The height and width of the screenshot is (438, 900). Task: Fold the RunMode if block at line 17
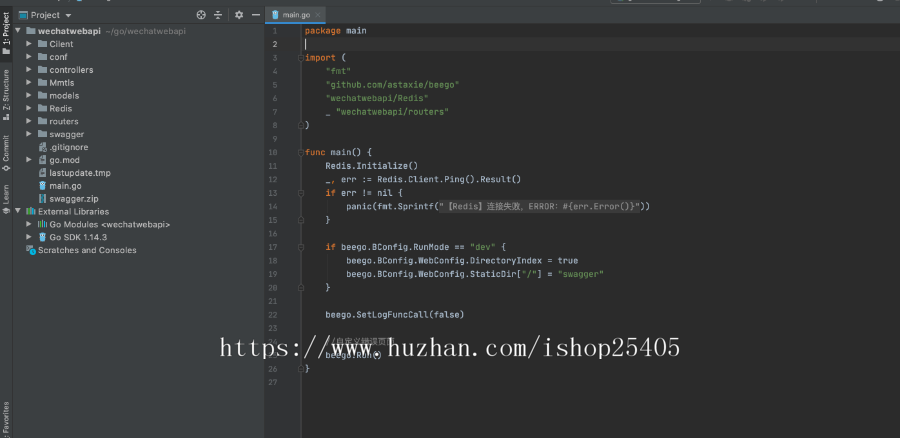[300, 247]
